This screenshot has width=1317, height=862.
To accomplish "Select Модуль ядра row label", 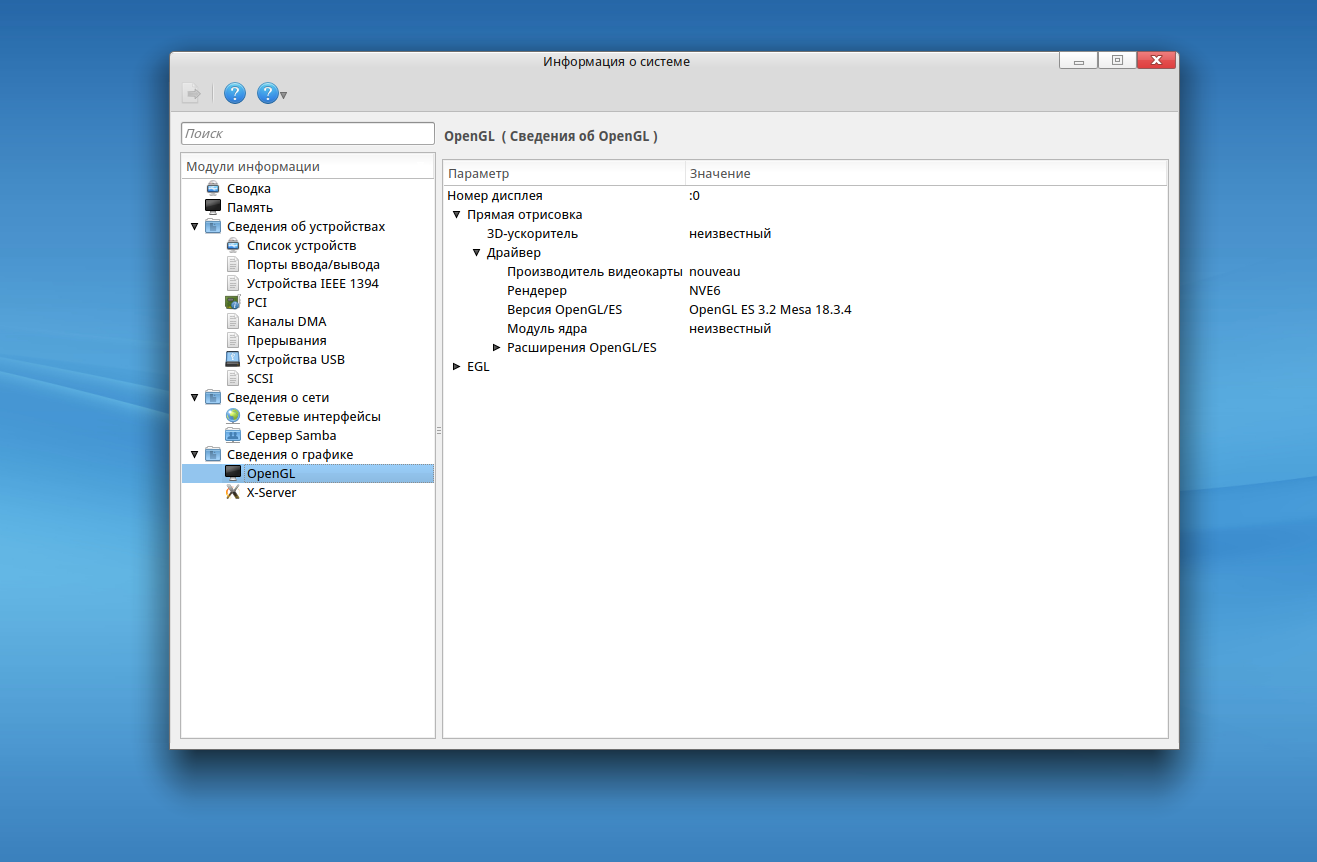I will [547, 329].
